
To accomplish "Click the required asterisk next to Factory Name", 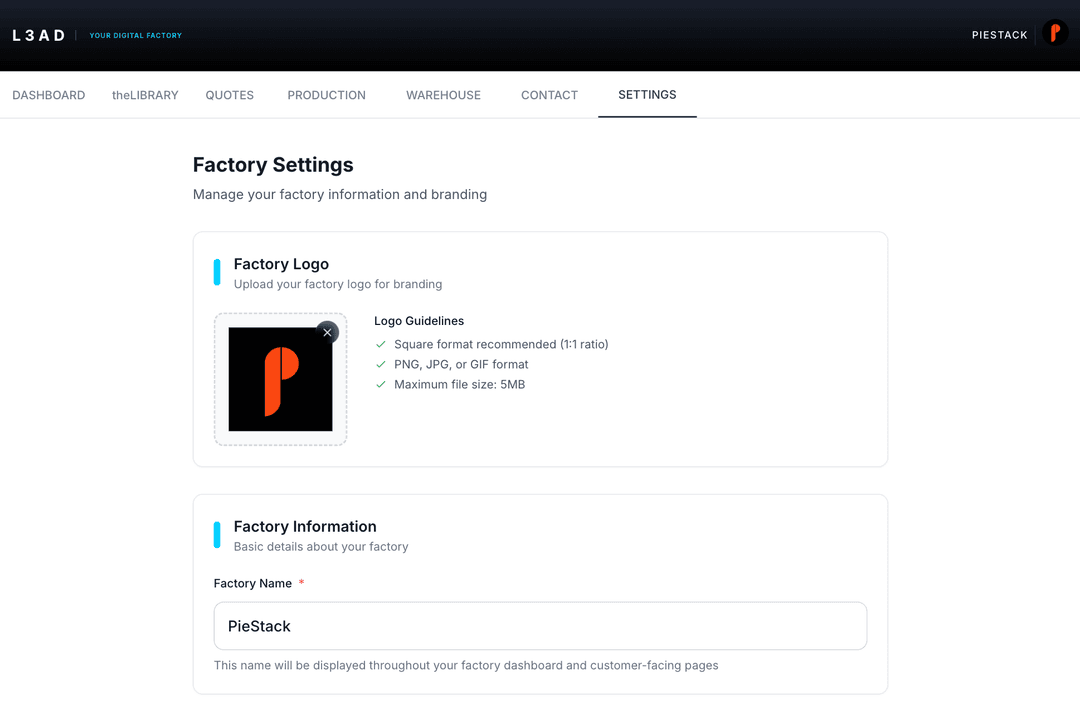I will (301, 583).
